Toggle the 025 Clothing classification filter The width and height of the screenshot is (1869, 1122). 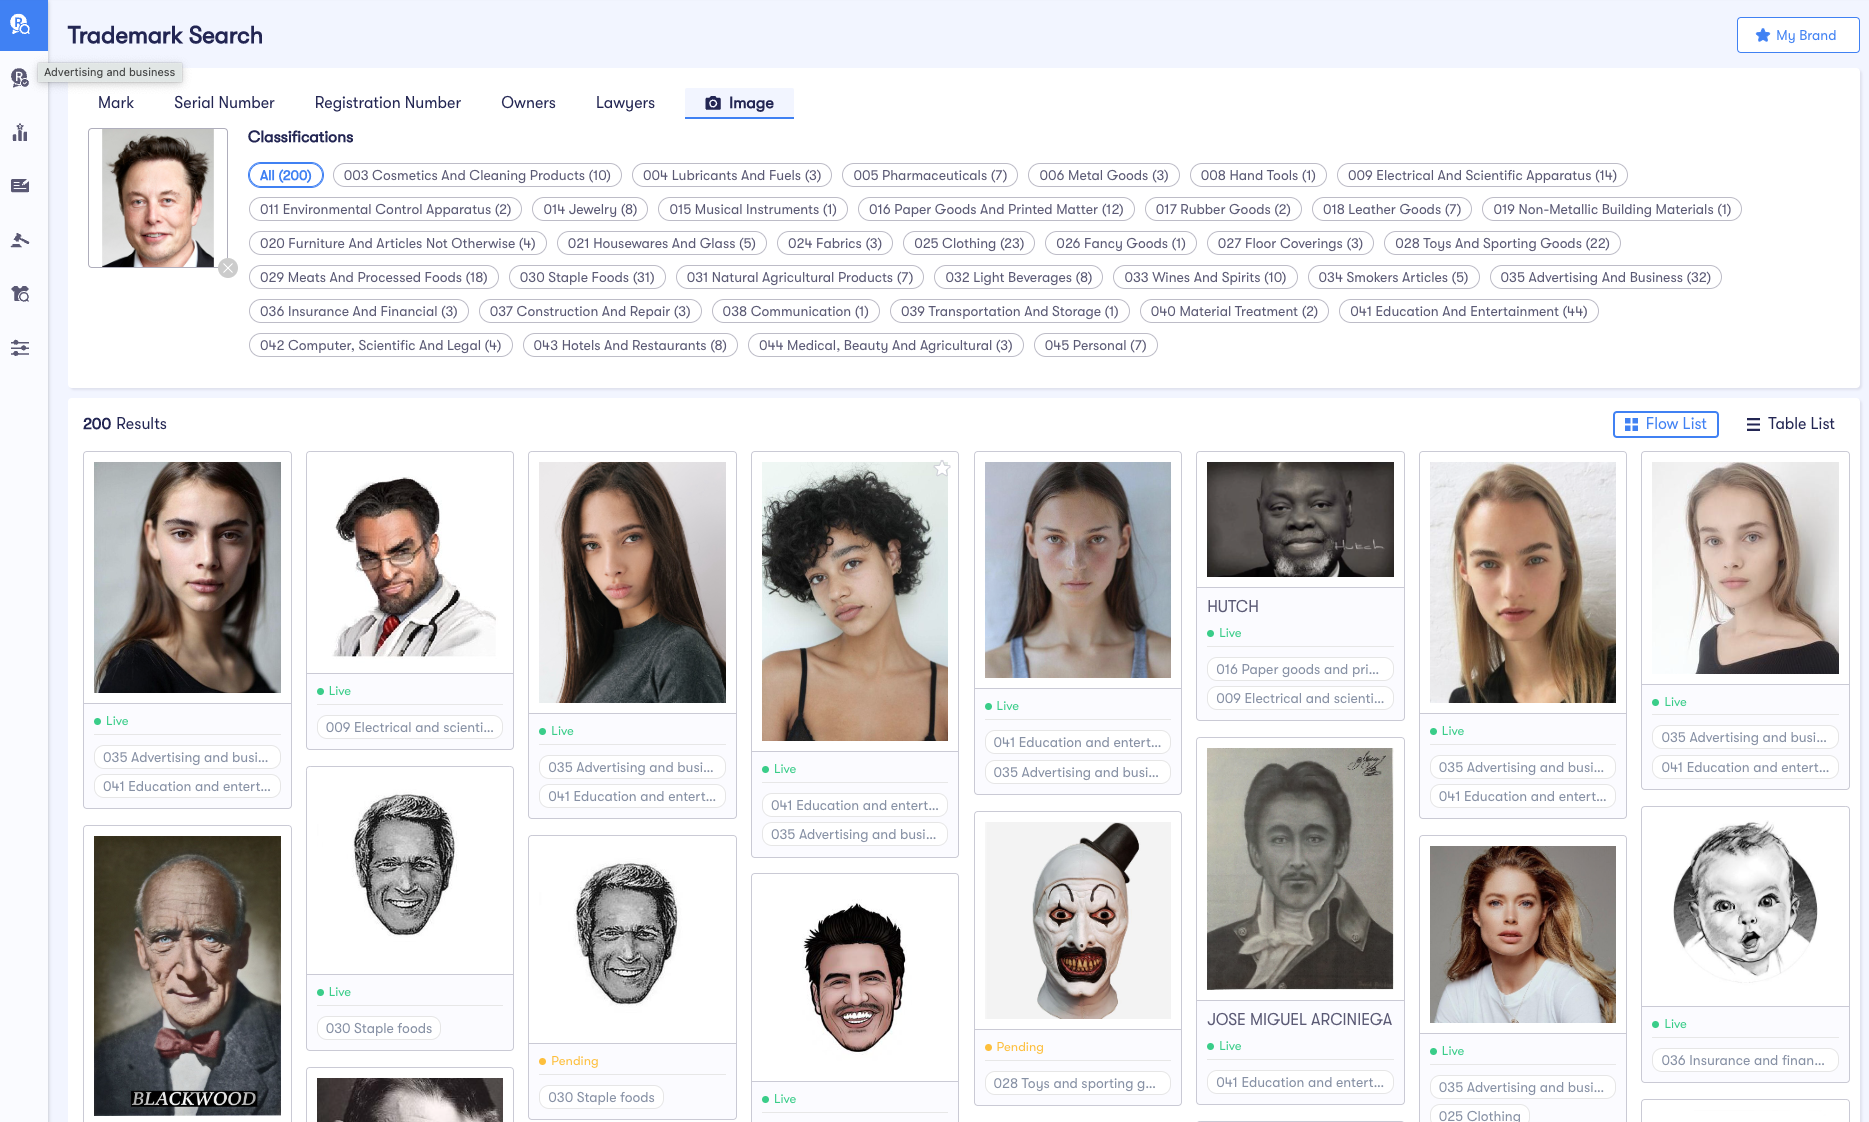[x=967, y=243]
